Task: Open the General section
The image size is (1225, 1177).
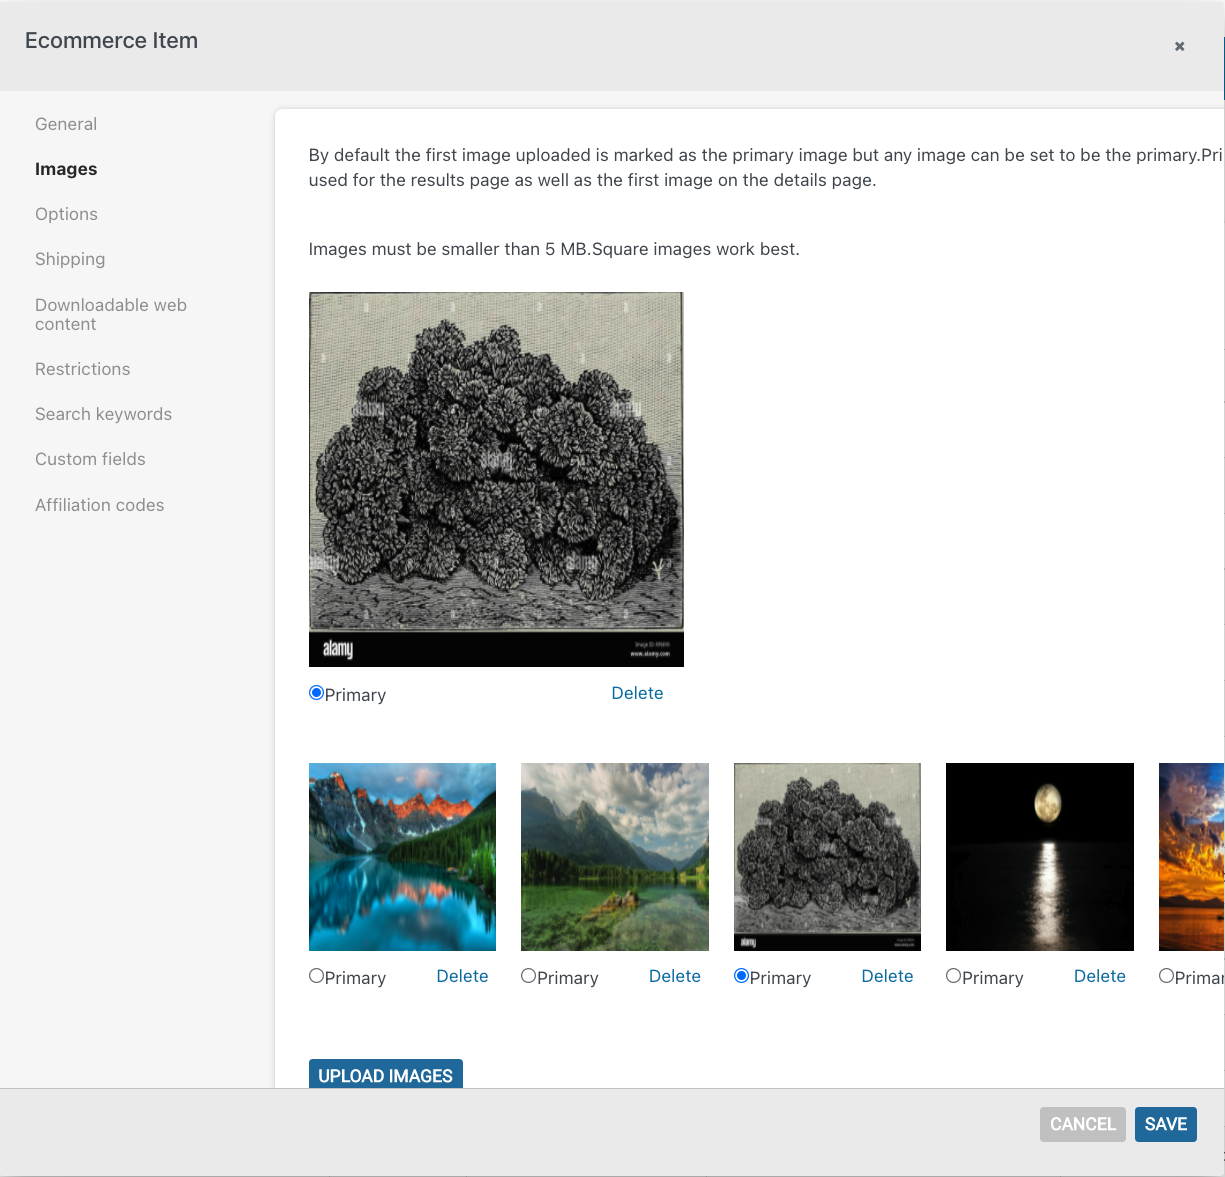Action: 66,124
